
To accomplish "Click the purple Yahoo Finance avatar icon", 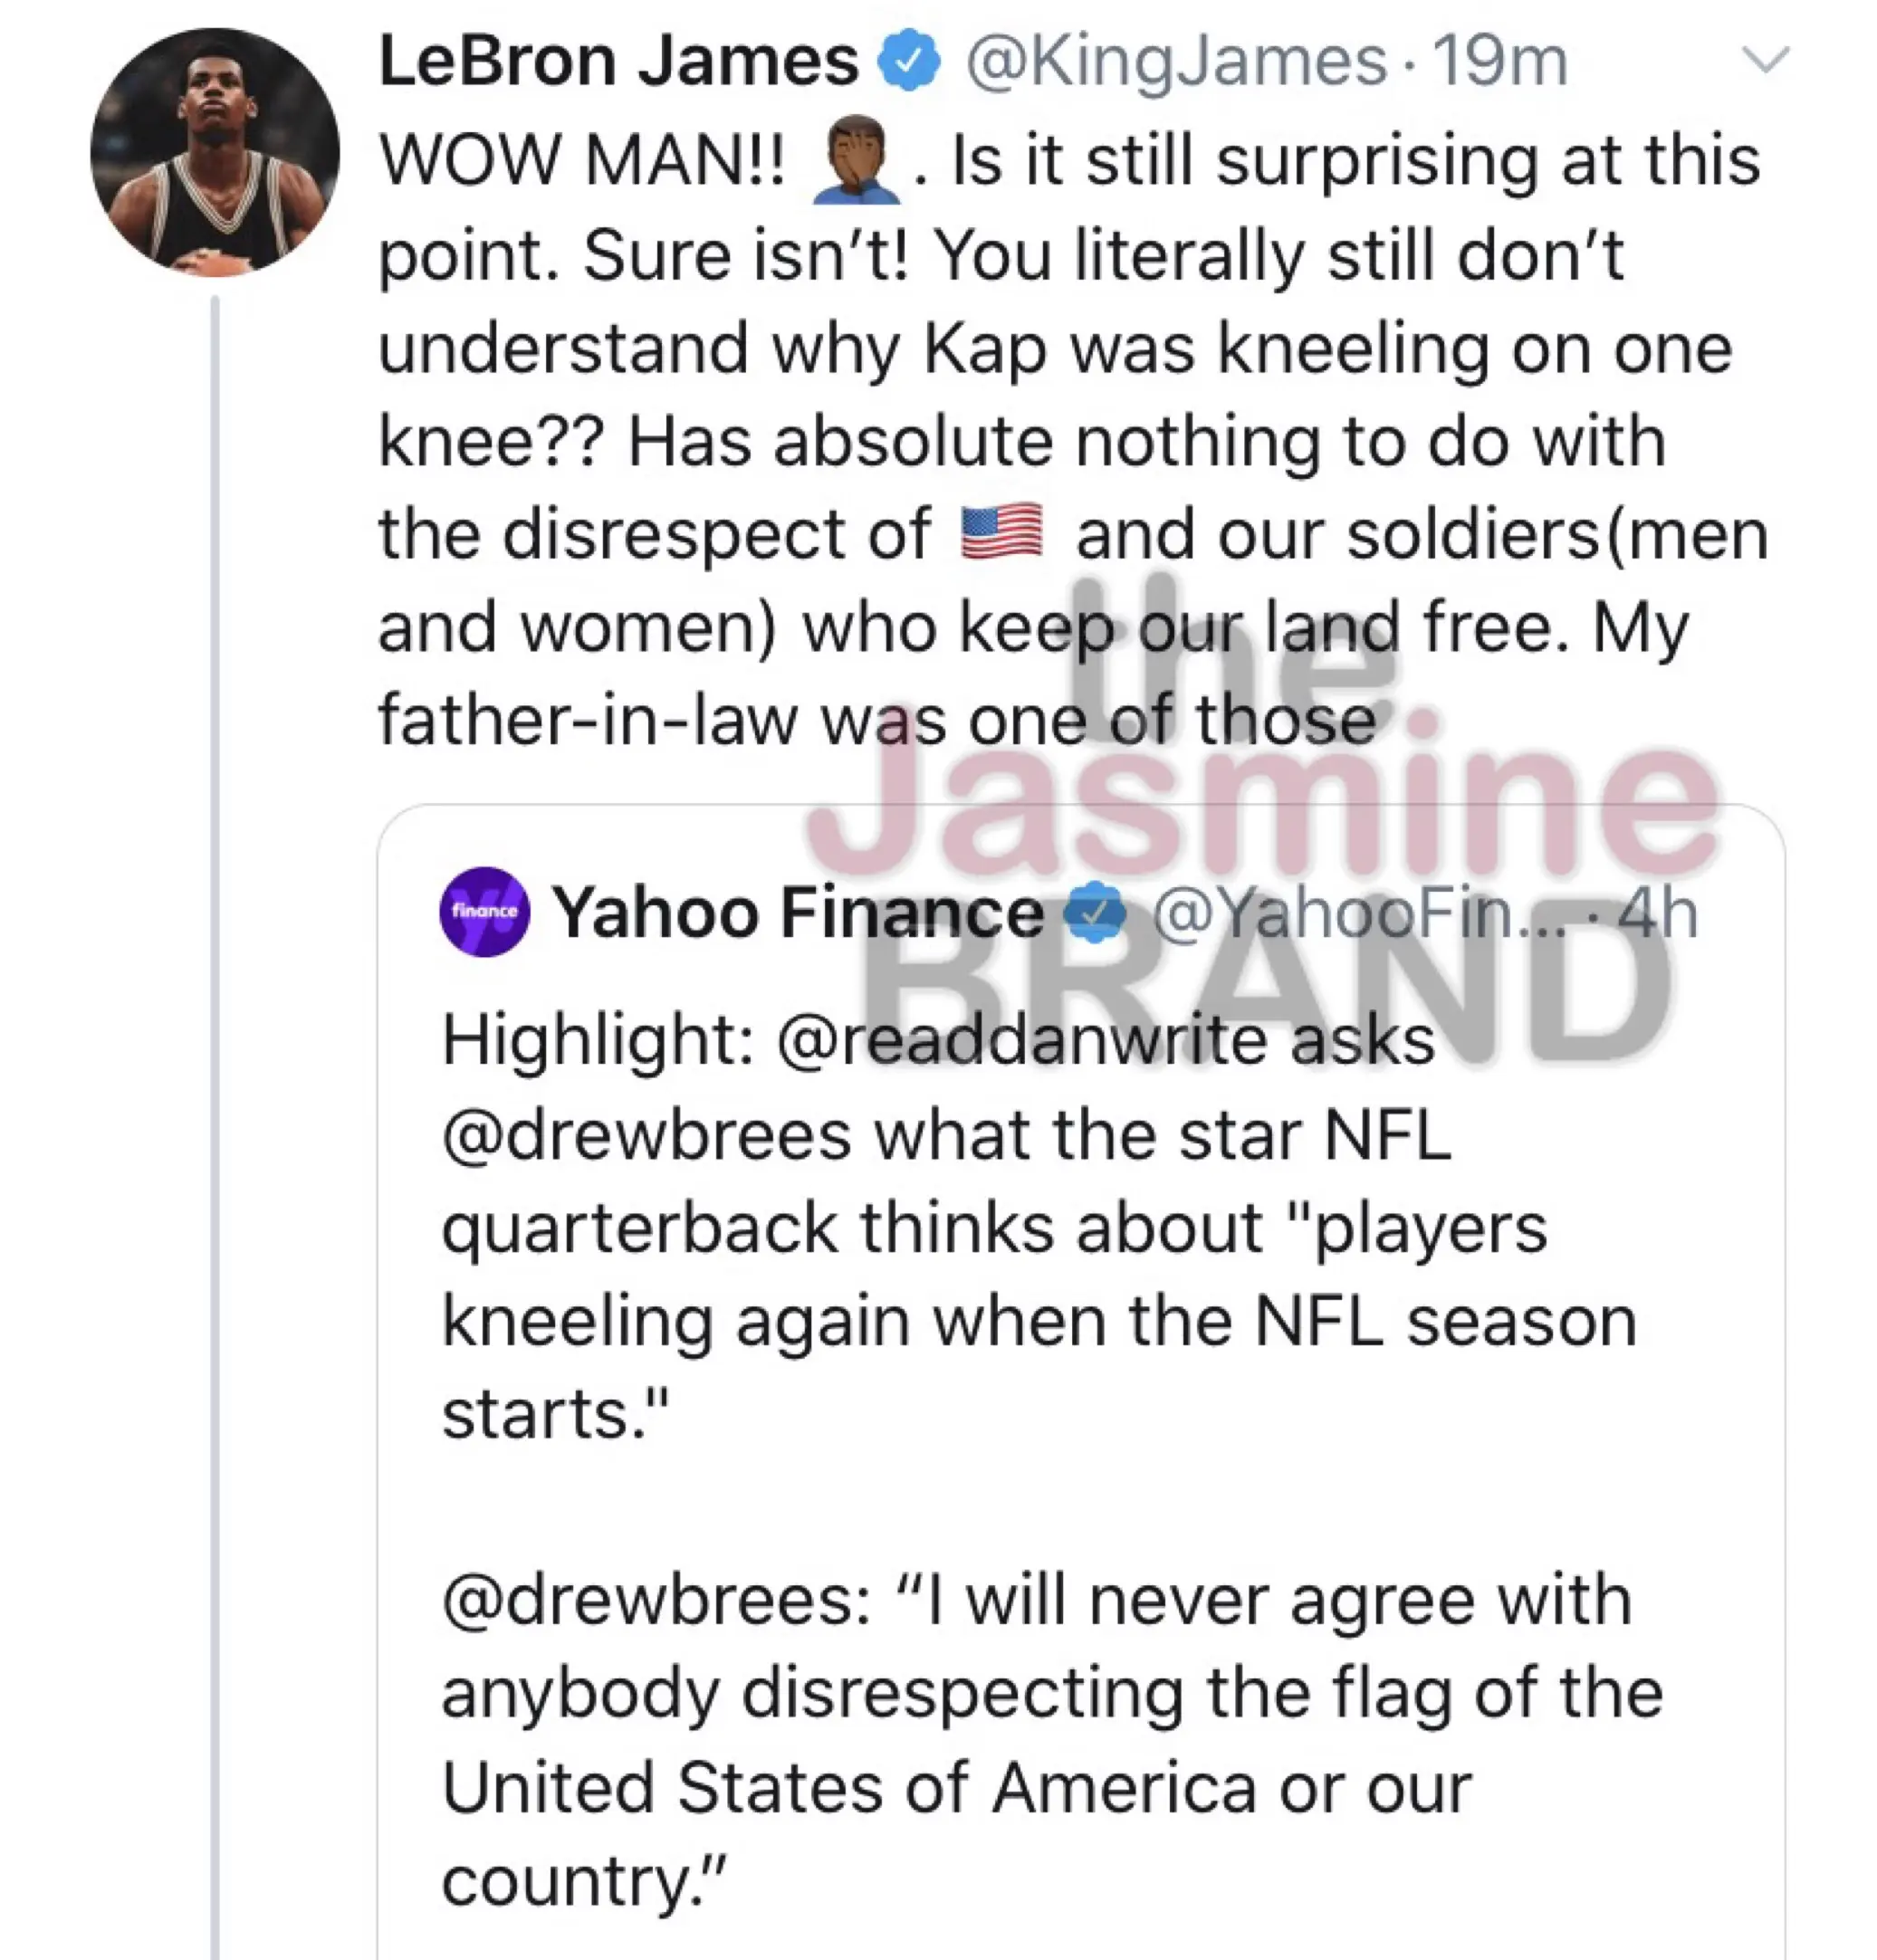I will [484, 911].
